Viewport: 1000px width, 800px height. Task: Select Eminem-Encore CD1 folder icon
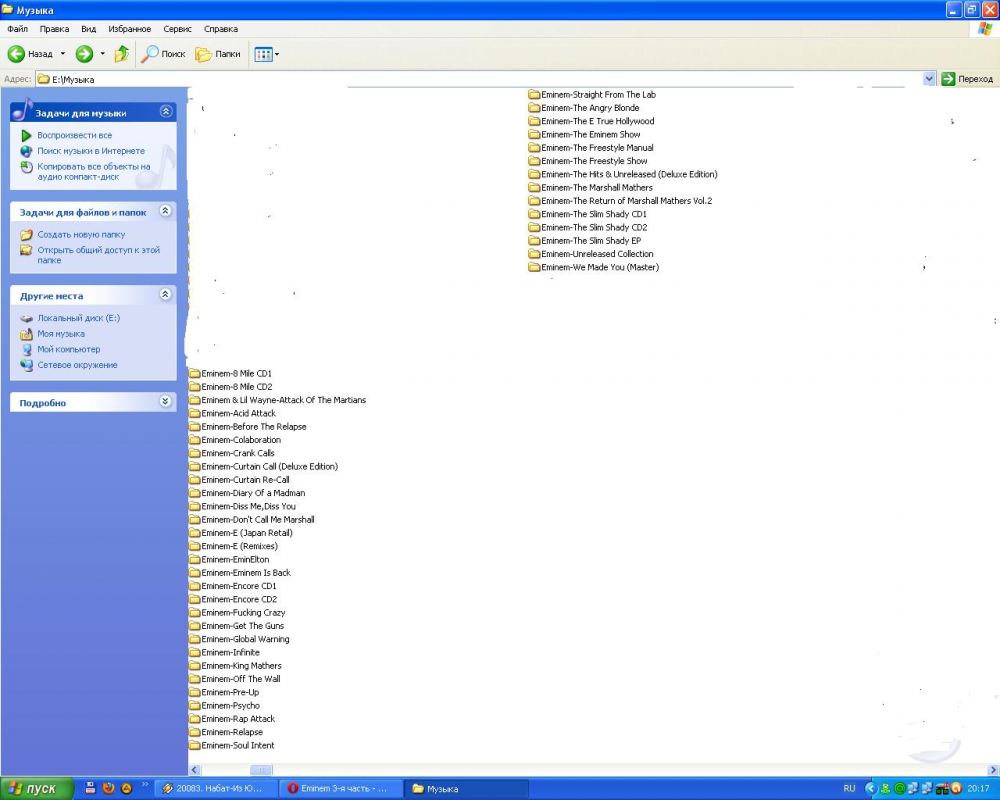[x=195, y=586]
